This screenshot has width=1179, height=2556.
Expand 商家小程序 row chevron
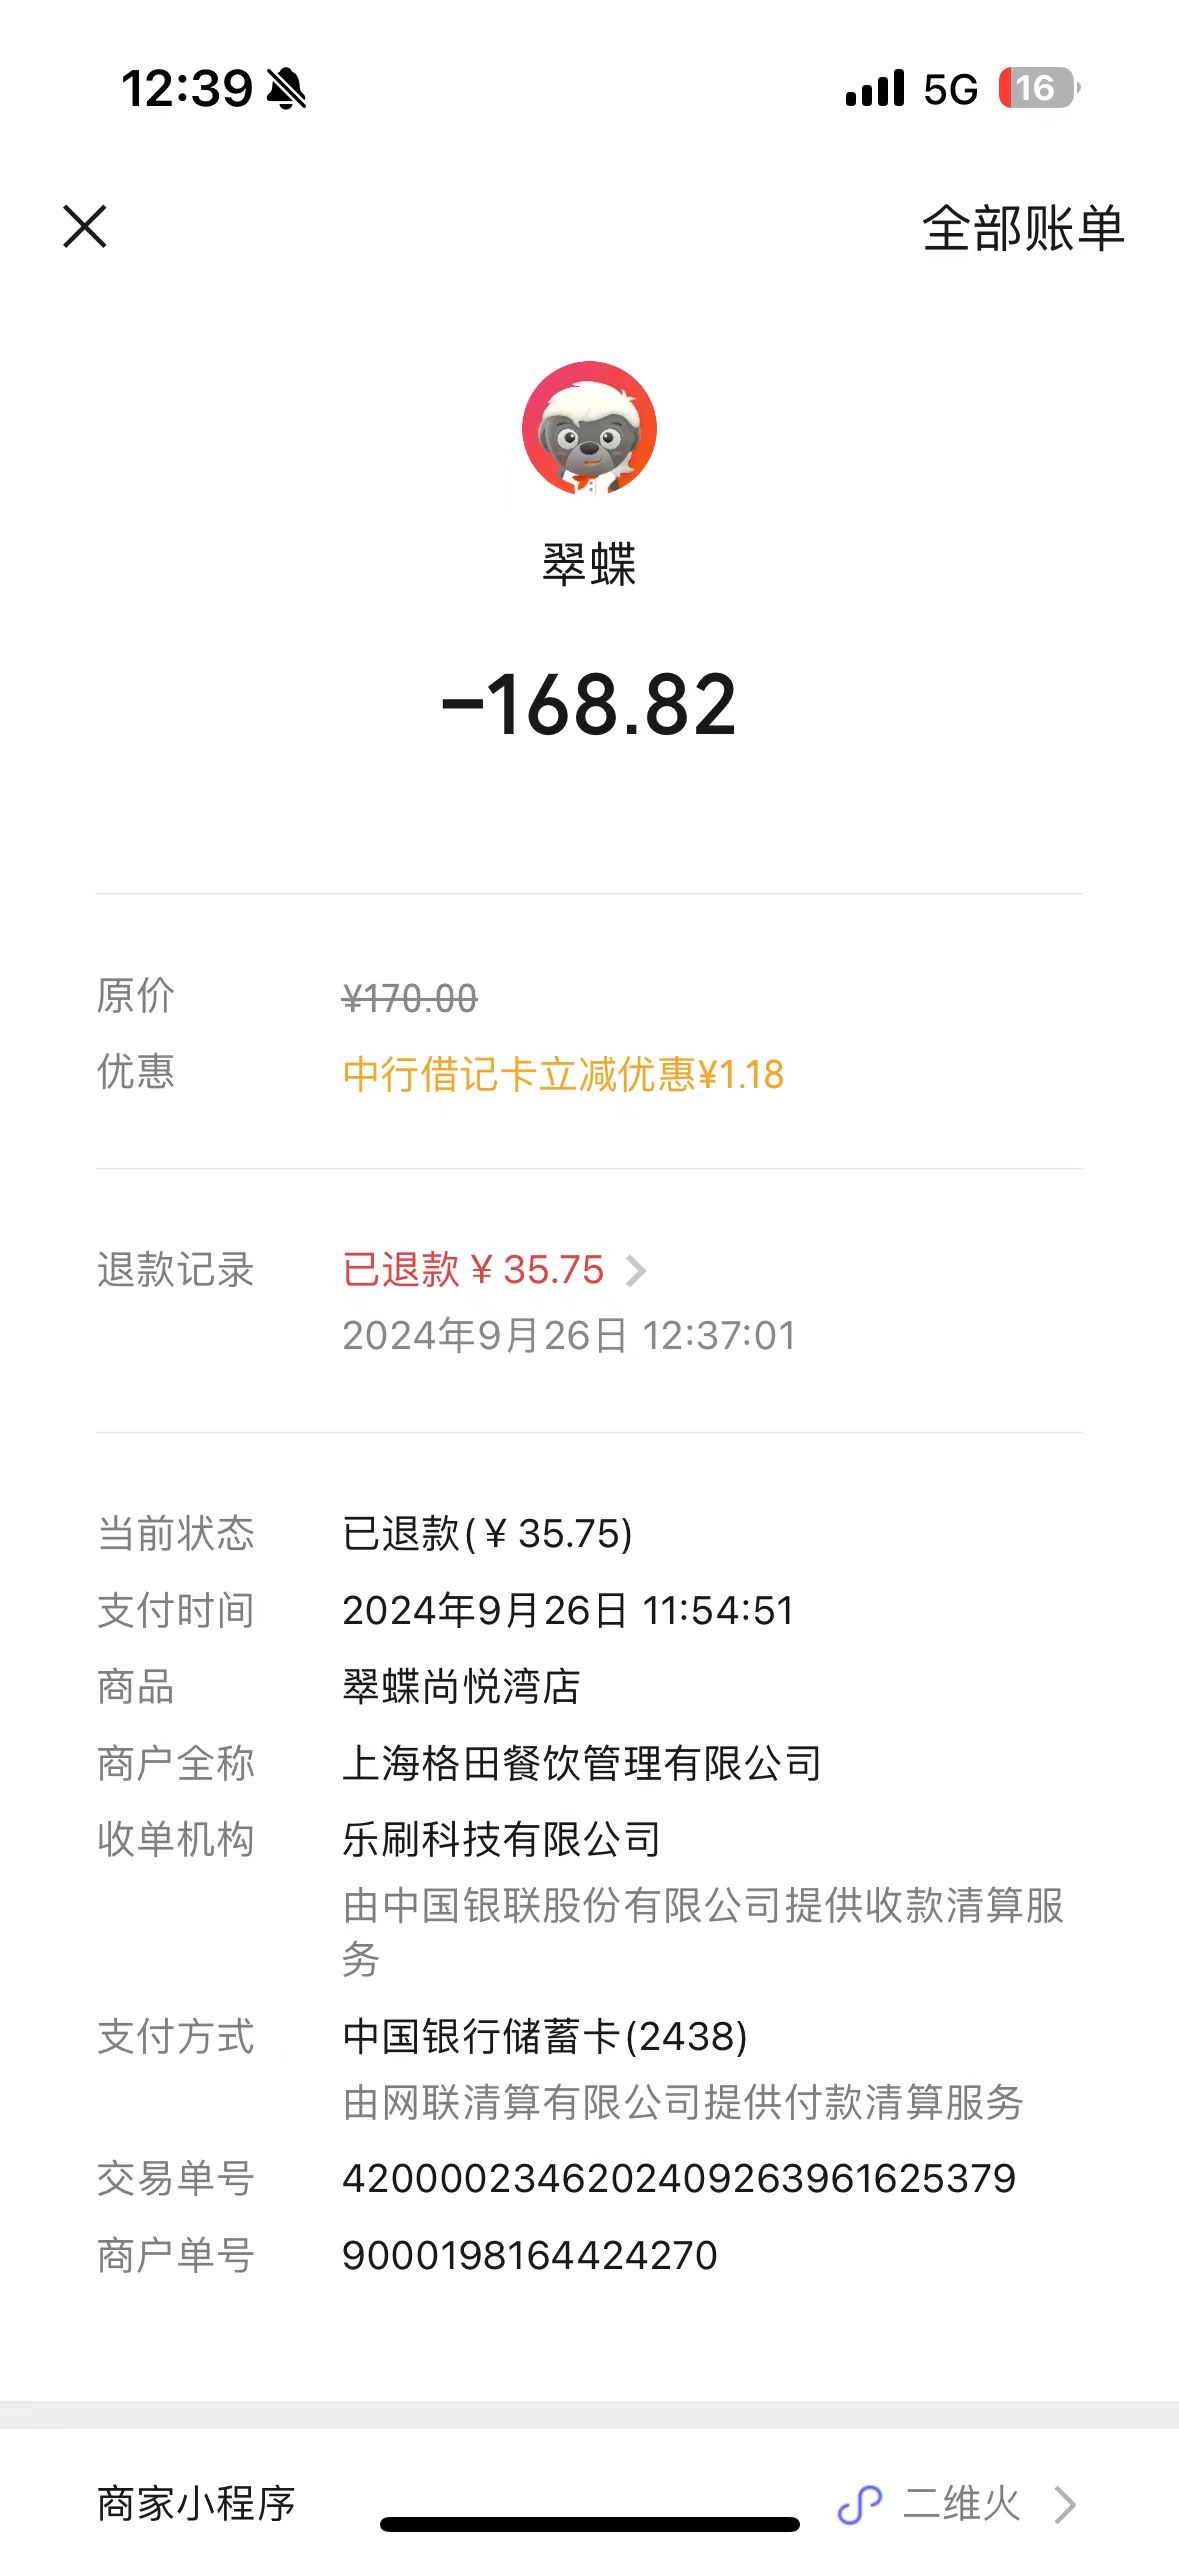click(1065, 2505)
